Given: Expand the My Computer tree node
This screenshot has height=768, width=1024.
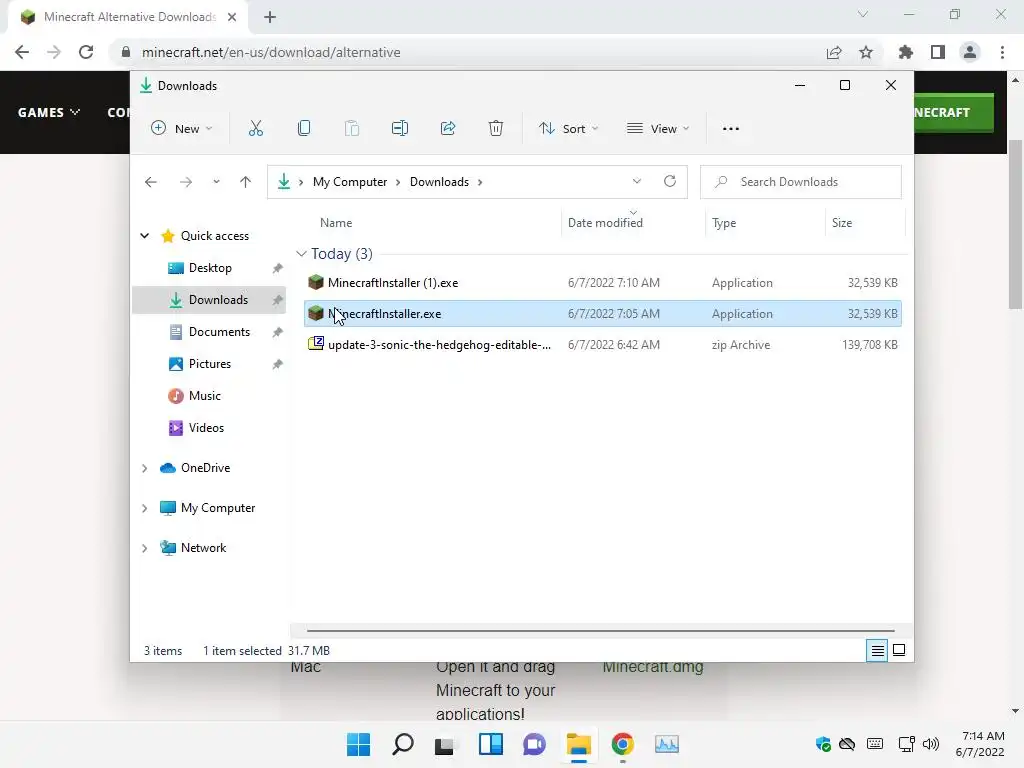Looking at the screenshot, I should (145, 508).
